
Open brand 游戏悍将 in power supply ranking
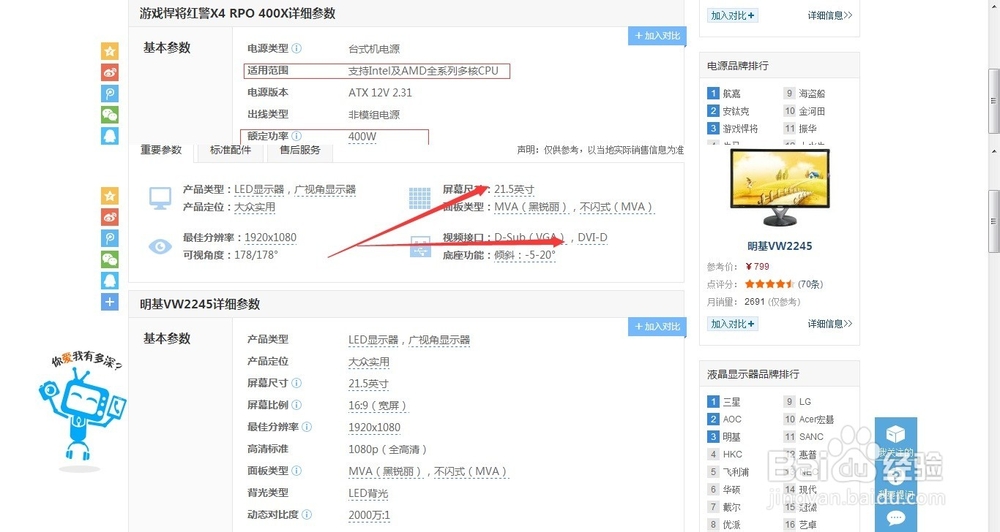[x=740, y=128]
